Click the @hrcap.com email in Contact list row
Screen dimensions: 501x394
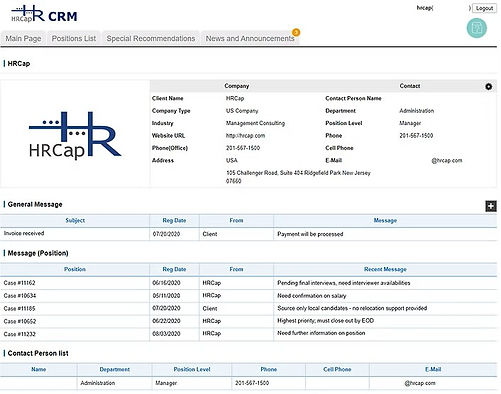[420, 383]
